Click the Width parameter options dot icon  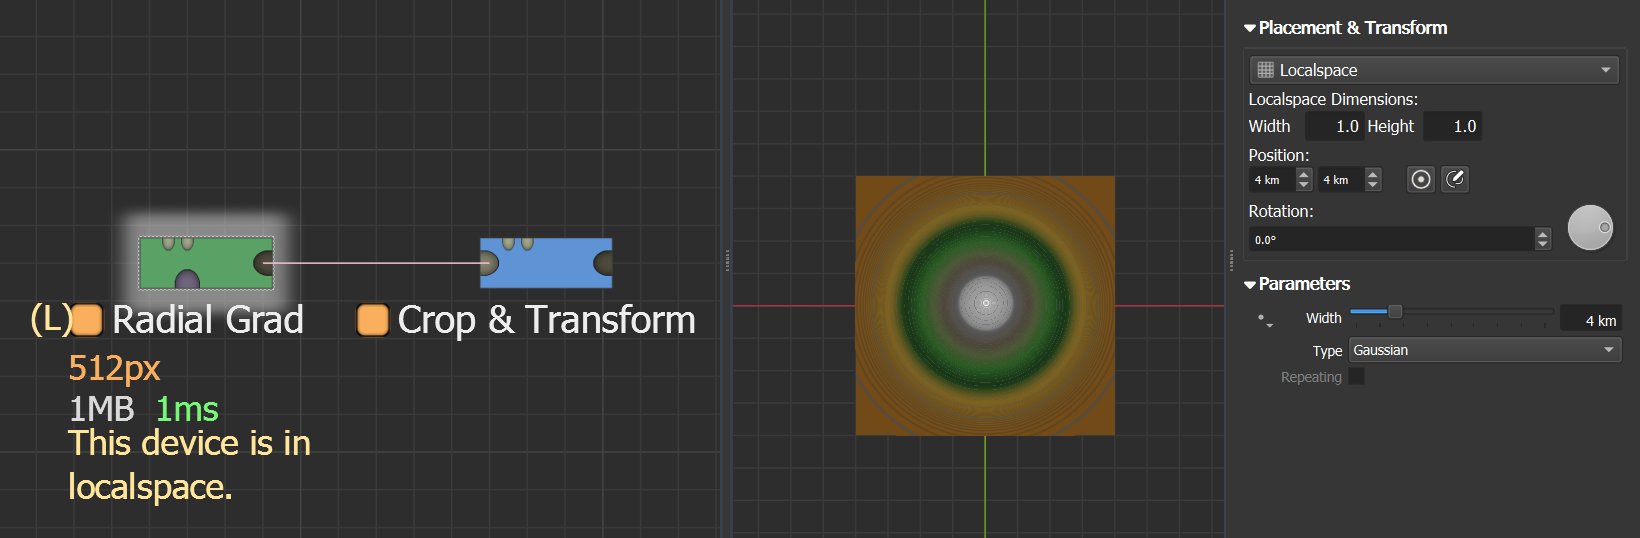point(1265,320)
